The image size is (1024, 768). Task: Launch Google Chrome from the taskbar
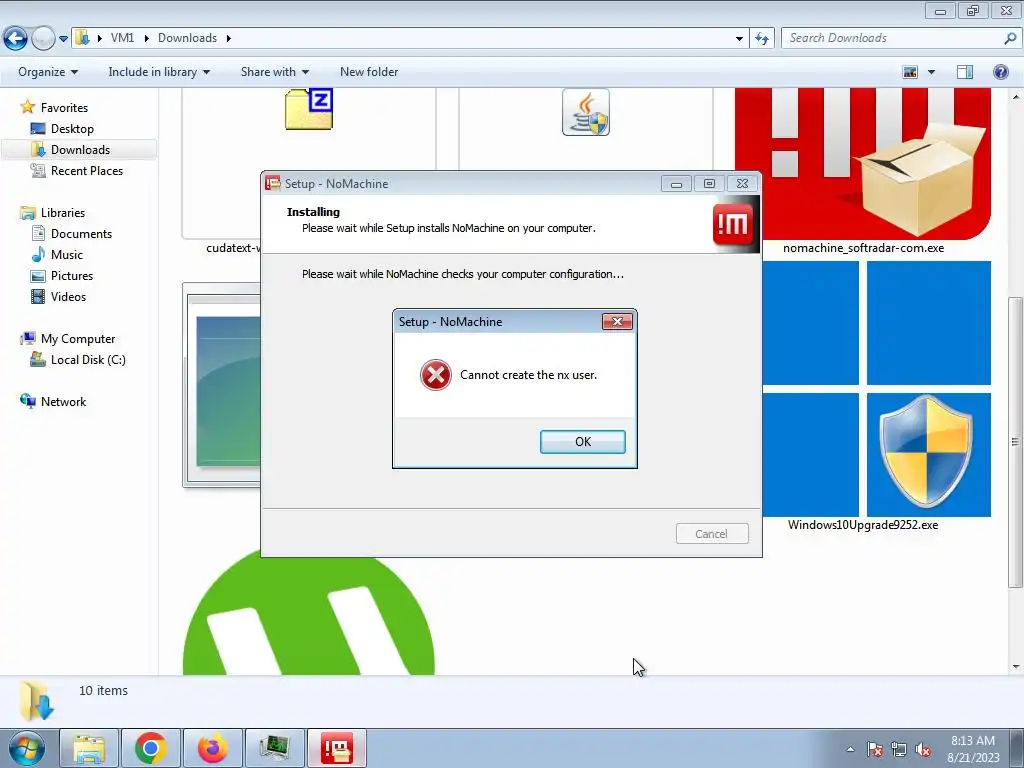[x=151, y=748]
